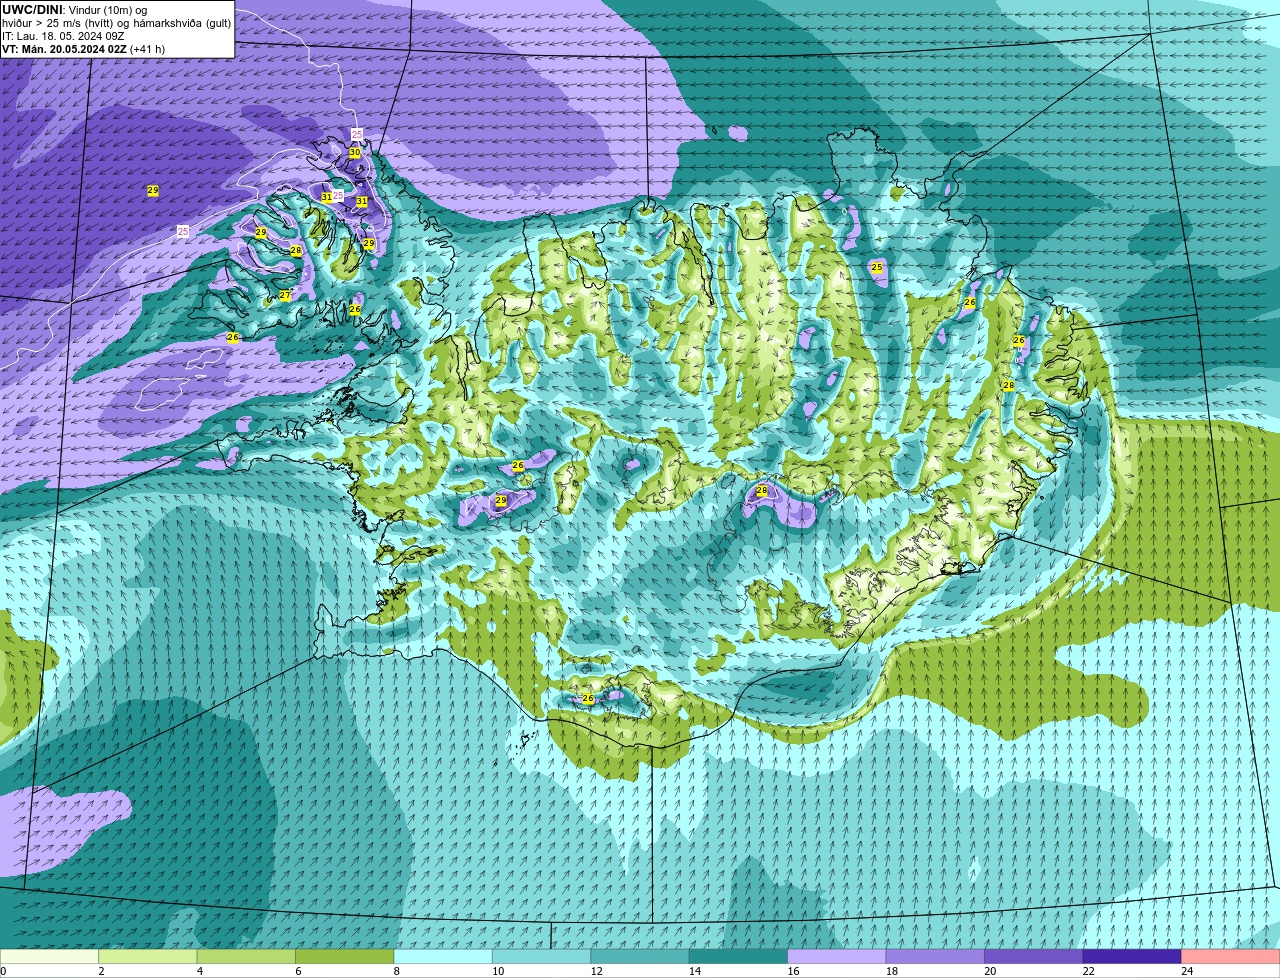This screenshot has width=1280, height=978.
Task: Select the dark indigo 22–24 m/s legend swatch
Action: click(x=1132, y=956)
